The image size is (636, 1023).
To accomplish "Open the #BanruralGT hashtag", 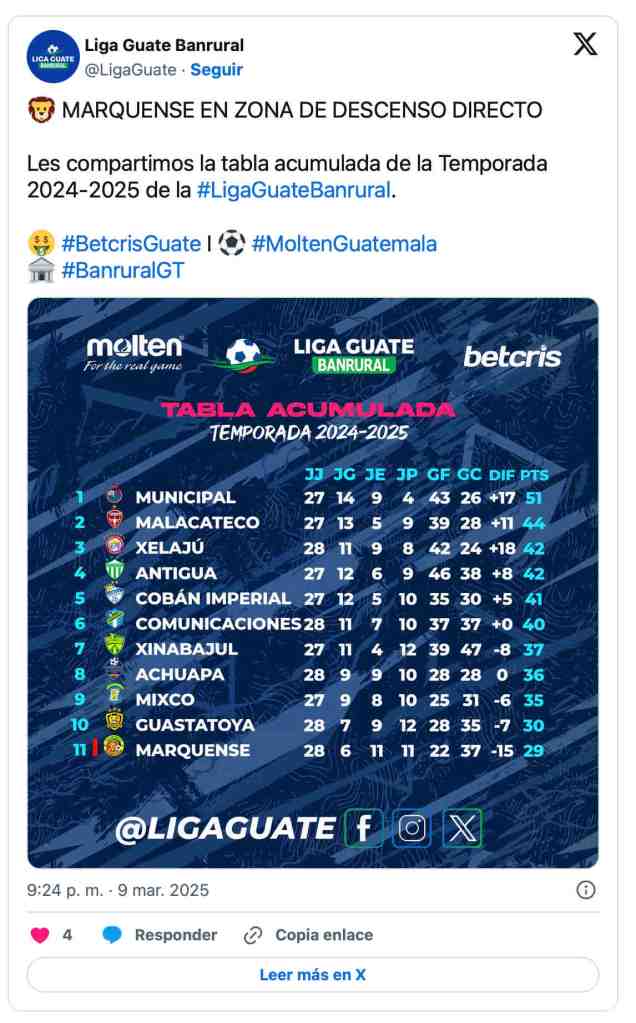I will coord(122,271).
